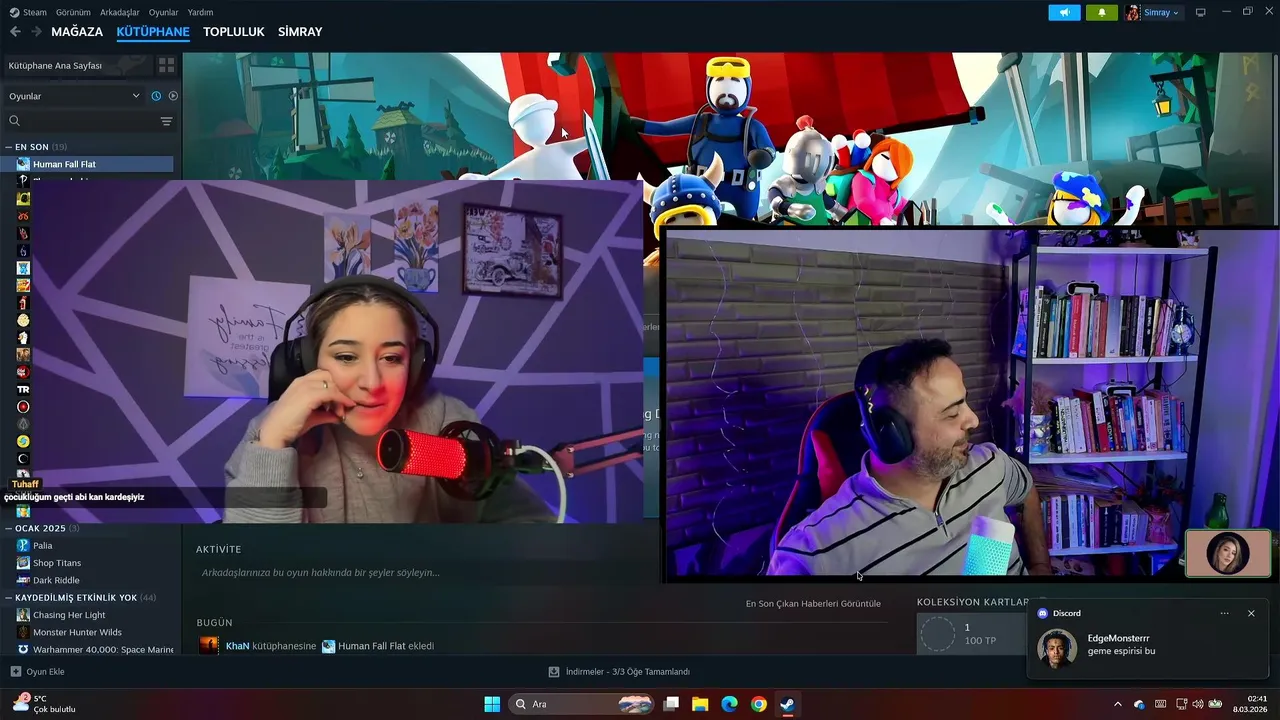Switch to the TOPLULUK tab
This screenshot has height=720, width=1280.
pos(234,32)
